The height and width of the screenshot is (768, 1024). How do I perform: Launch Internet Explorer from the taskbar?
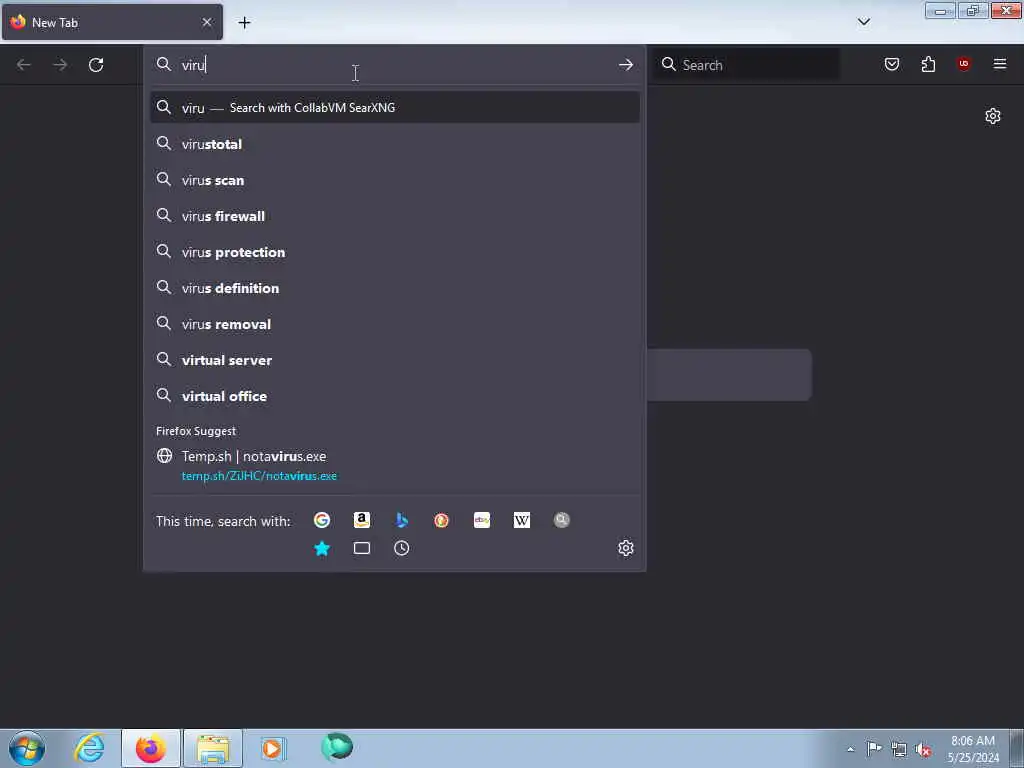coord(89,748)
